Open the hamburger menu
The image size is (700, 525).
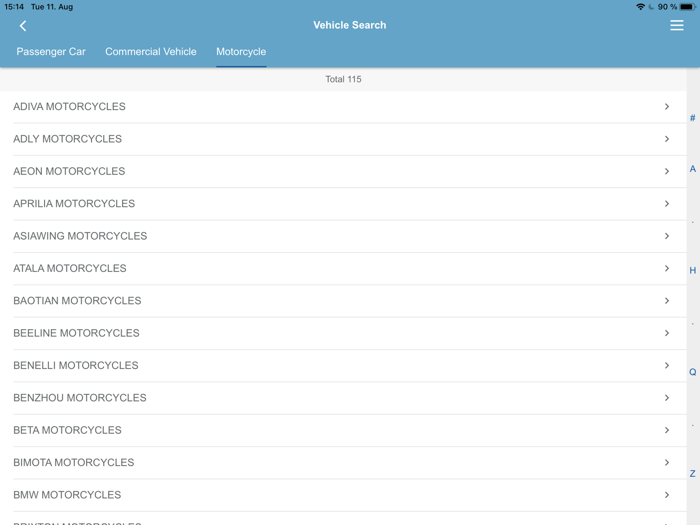point(676,25)
